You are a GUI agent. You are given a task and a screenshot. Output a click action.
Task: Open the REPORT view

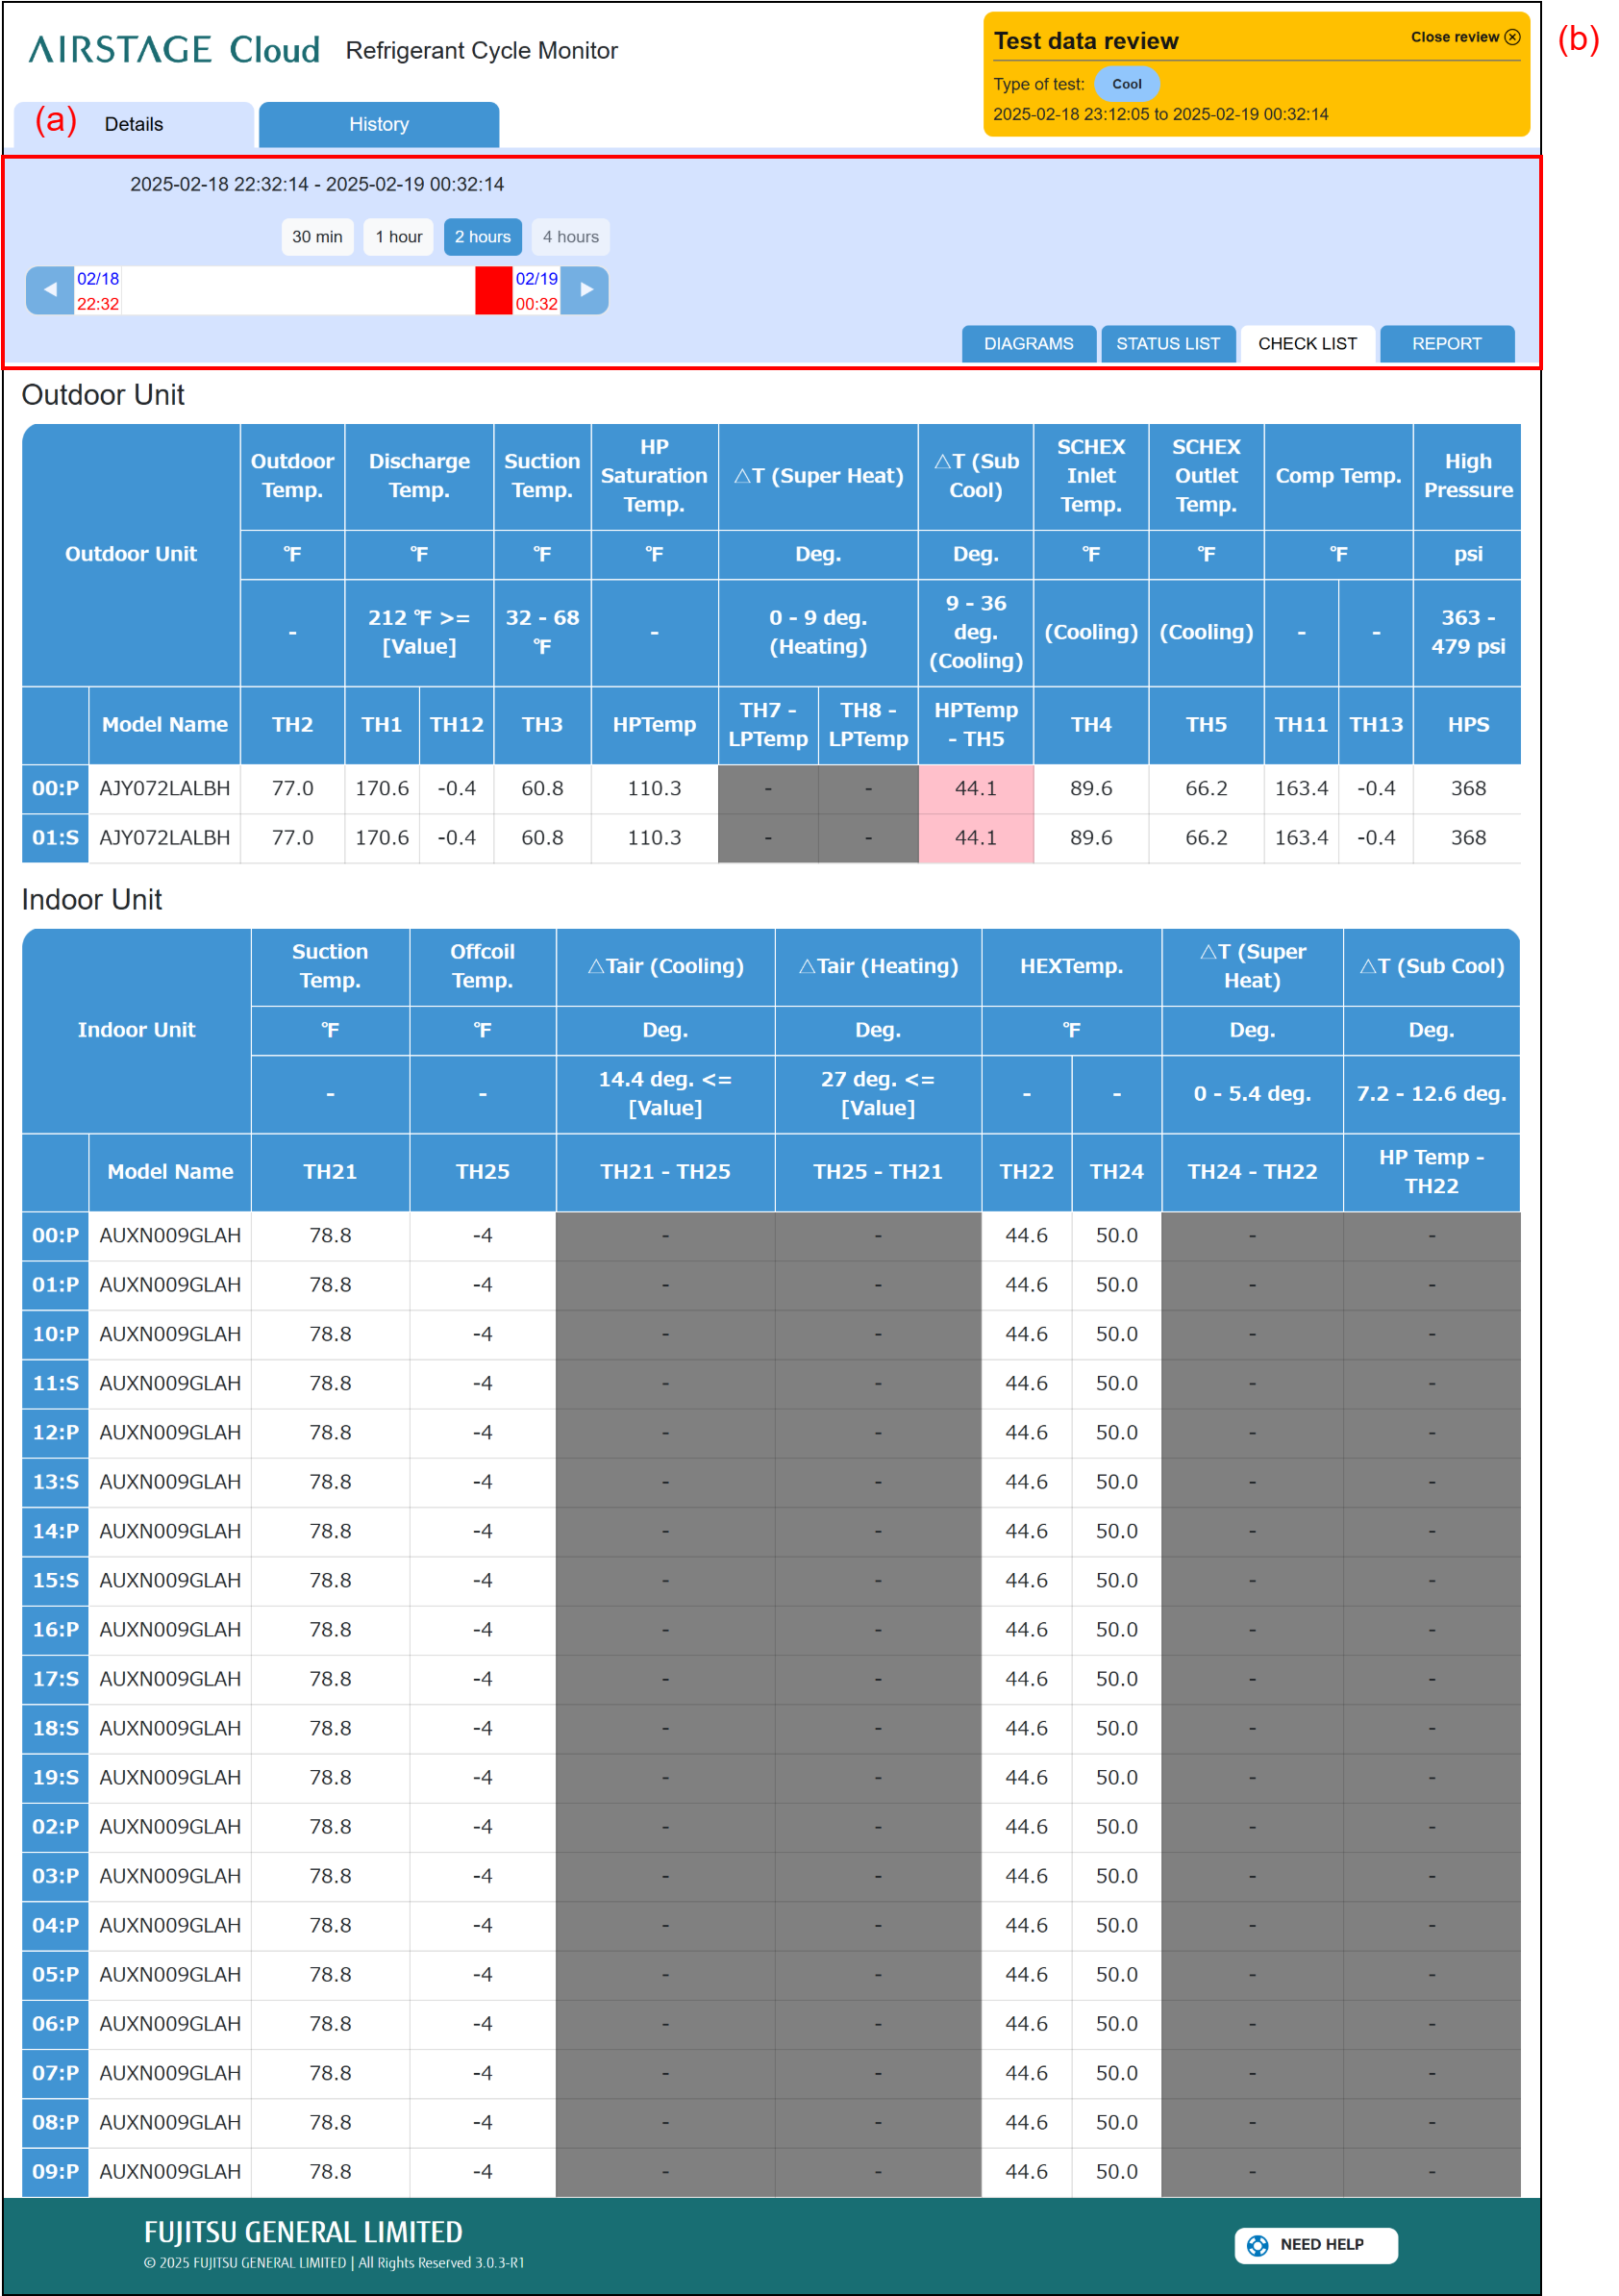click(1446, 344)
